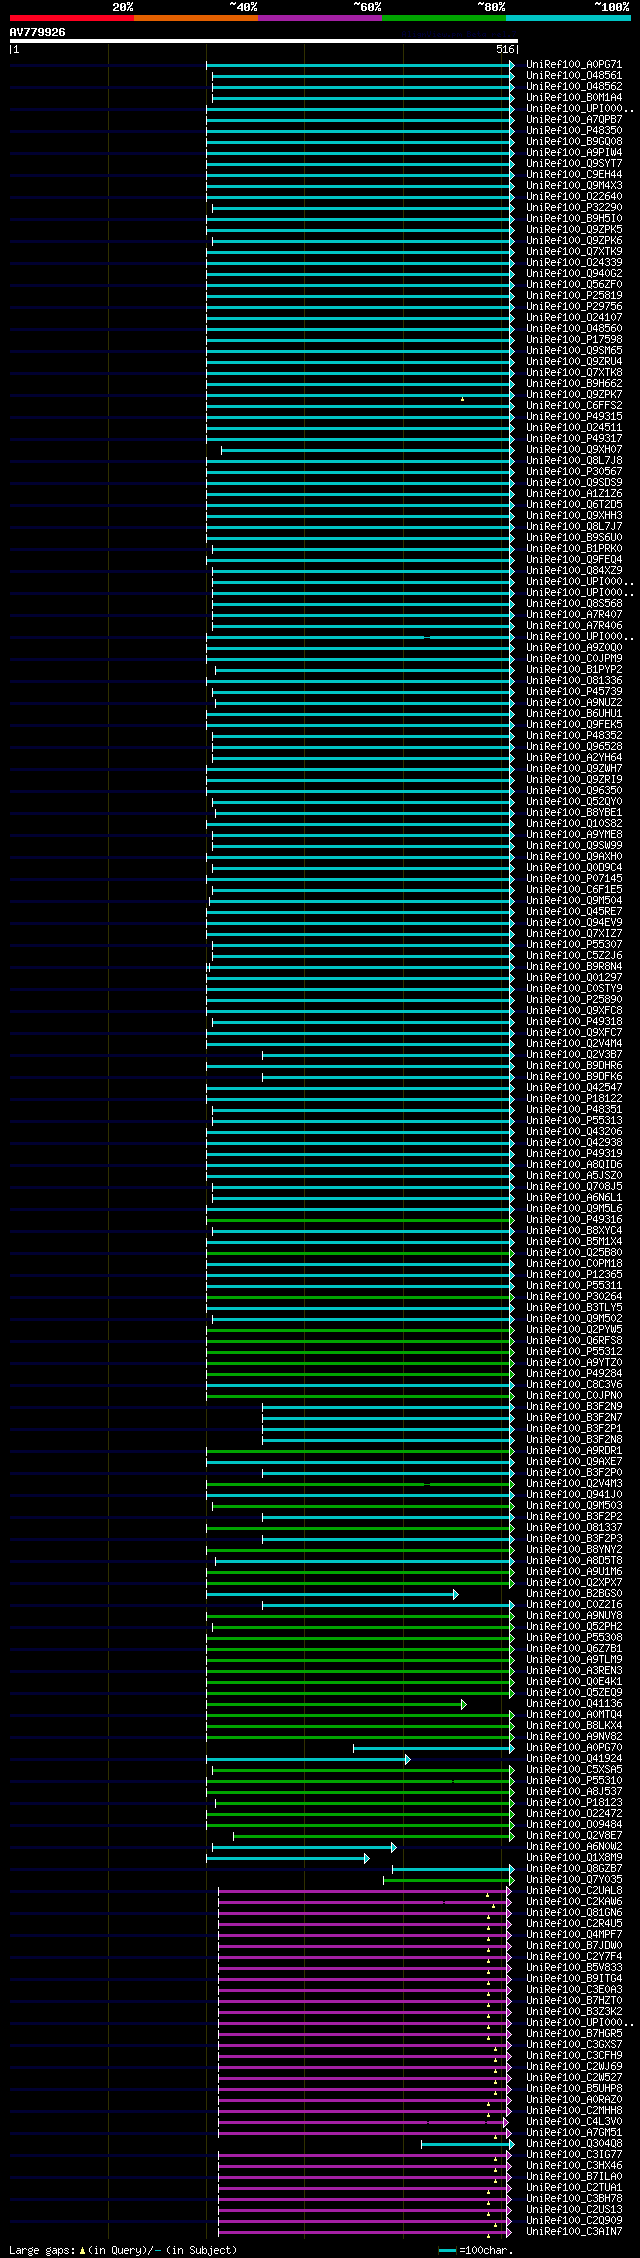Select the UniRef100_C3AIN7 label
640x2258 pixels.
point(574,2232)
